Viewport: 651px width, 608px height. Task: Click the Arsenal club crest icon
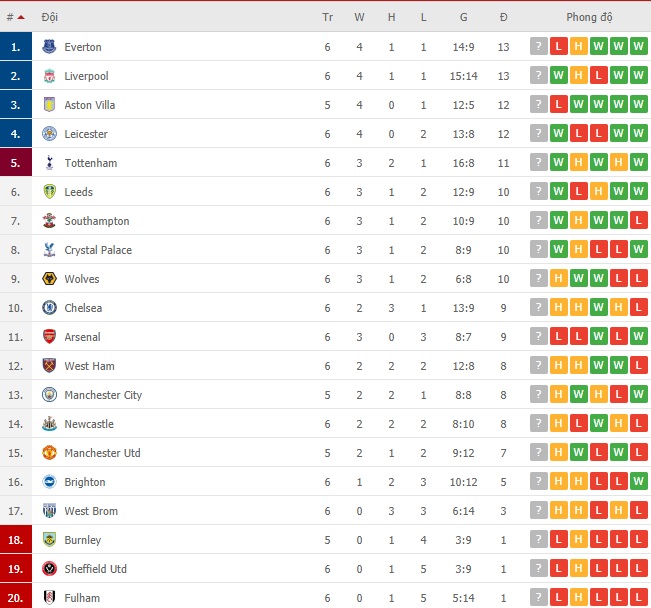click(x=49, y=336)
